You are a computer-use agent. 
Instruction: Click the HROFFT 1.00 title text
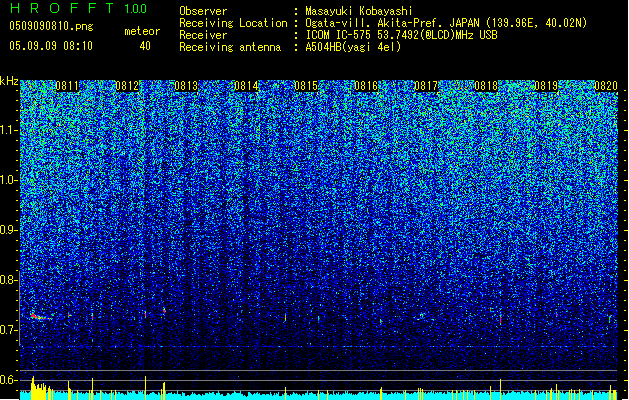[x=78, y=8]
